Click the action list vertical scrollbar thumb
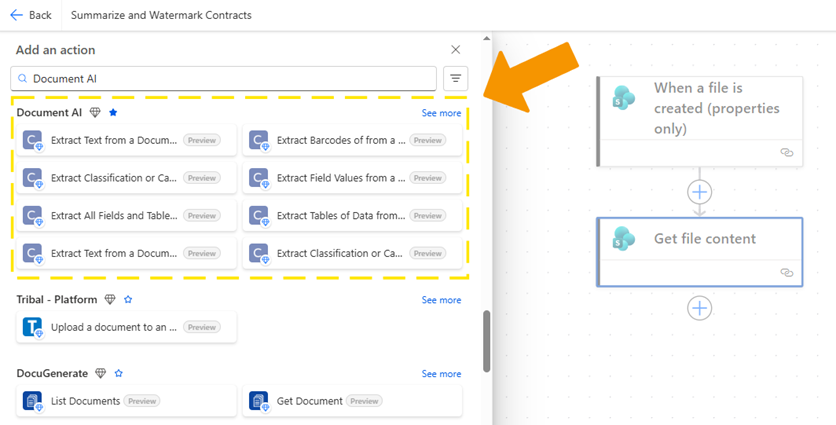 coord(486,341)
